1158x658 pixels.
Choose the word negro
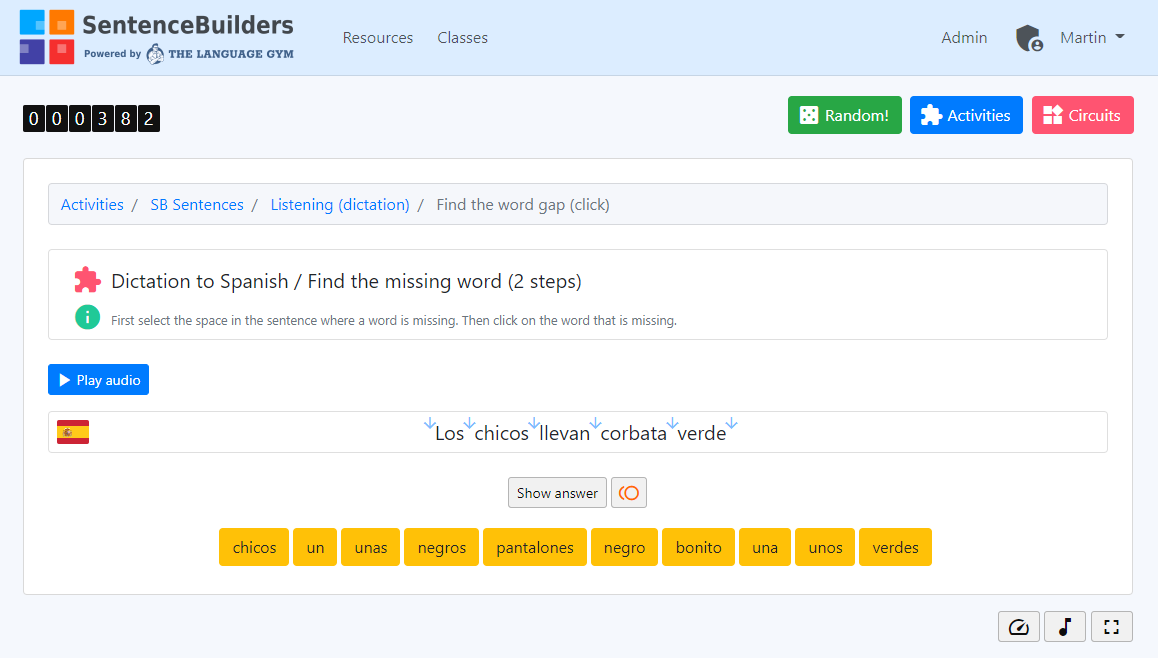624,547
